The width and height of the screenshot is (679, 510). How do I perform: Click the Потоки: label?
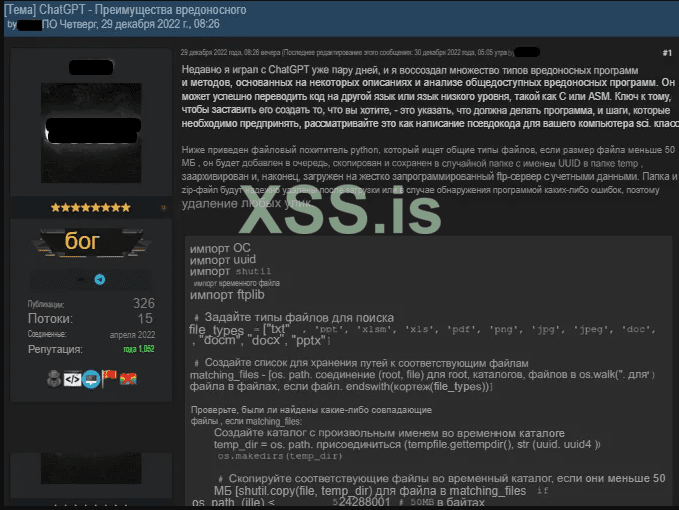[50, 319]
